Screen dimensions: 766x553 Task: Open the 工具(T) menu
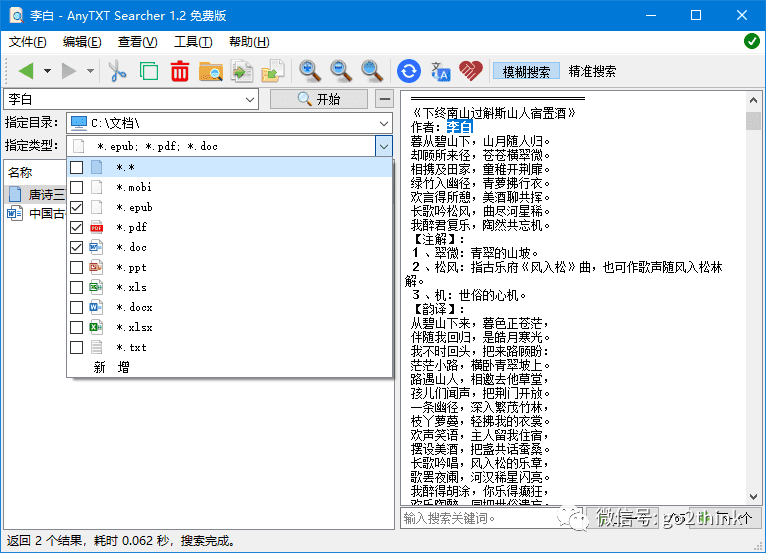click(193, 42)
